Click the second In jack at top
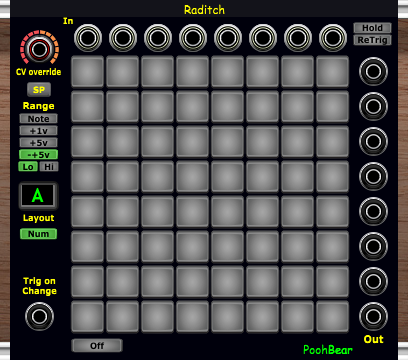Image resolution: width=408 pixels, height=360 pixels. click(123, 38)
